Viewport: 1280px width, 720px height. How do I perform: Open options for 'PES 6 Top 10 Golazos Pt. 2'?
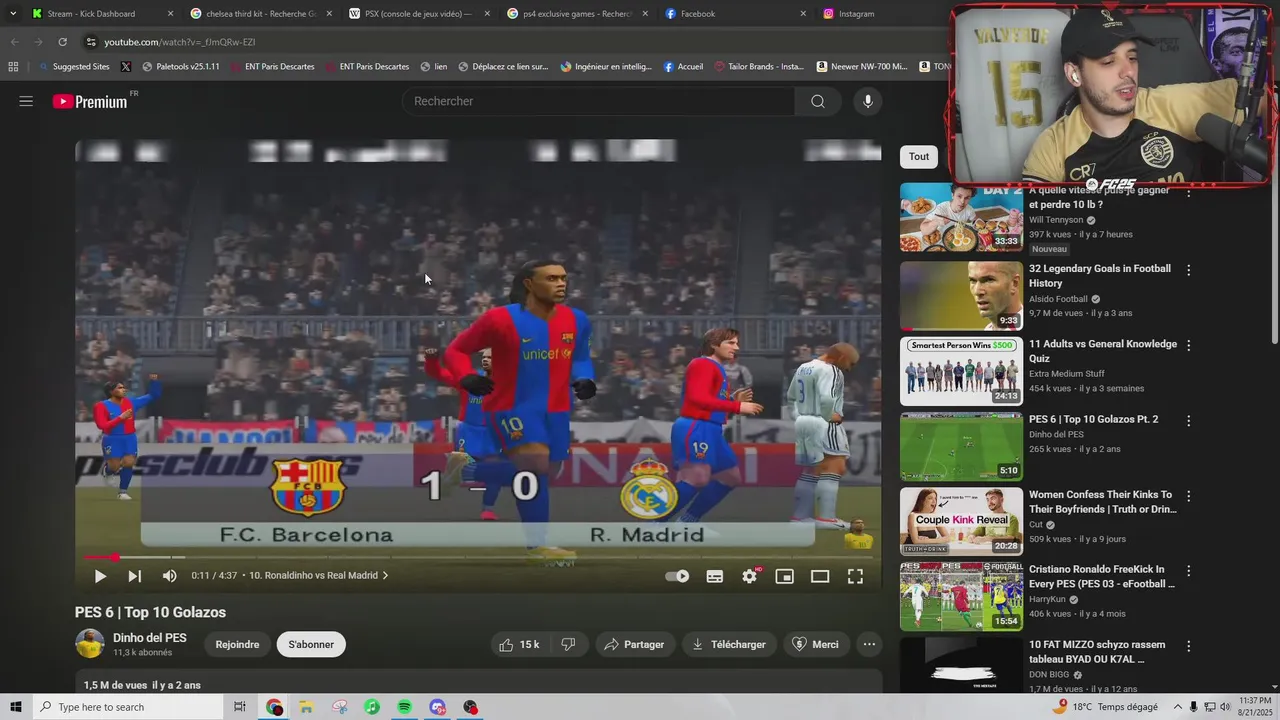(x=1188, y=421)
